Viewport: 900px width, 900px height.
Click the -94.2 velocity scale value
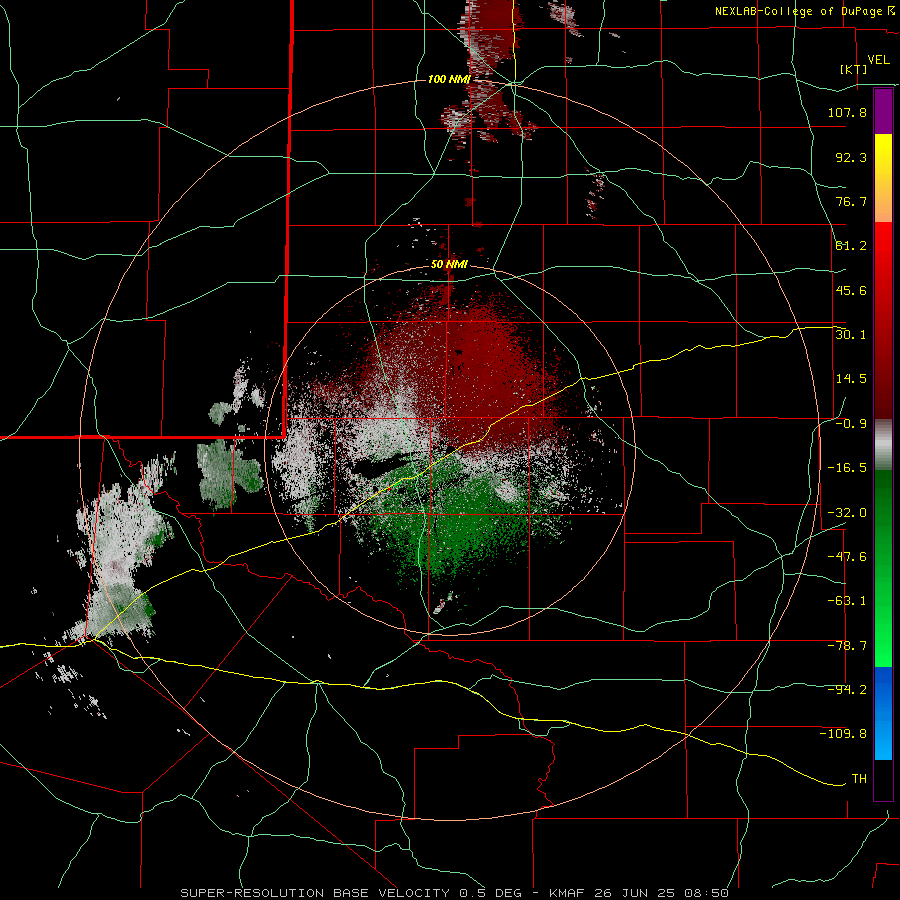(x=847, y=690)
